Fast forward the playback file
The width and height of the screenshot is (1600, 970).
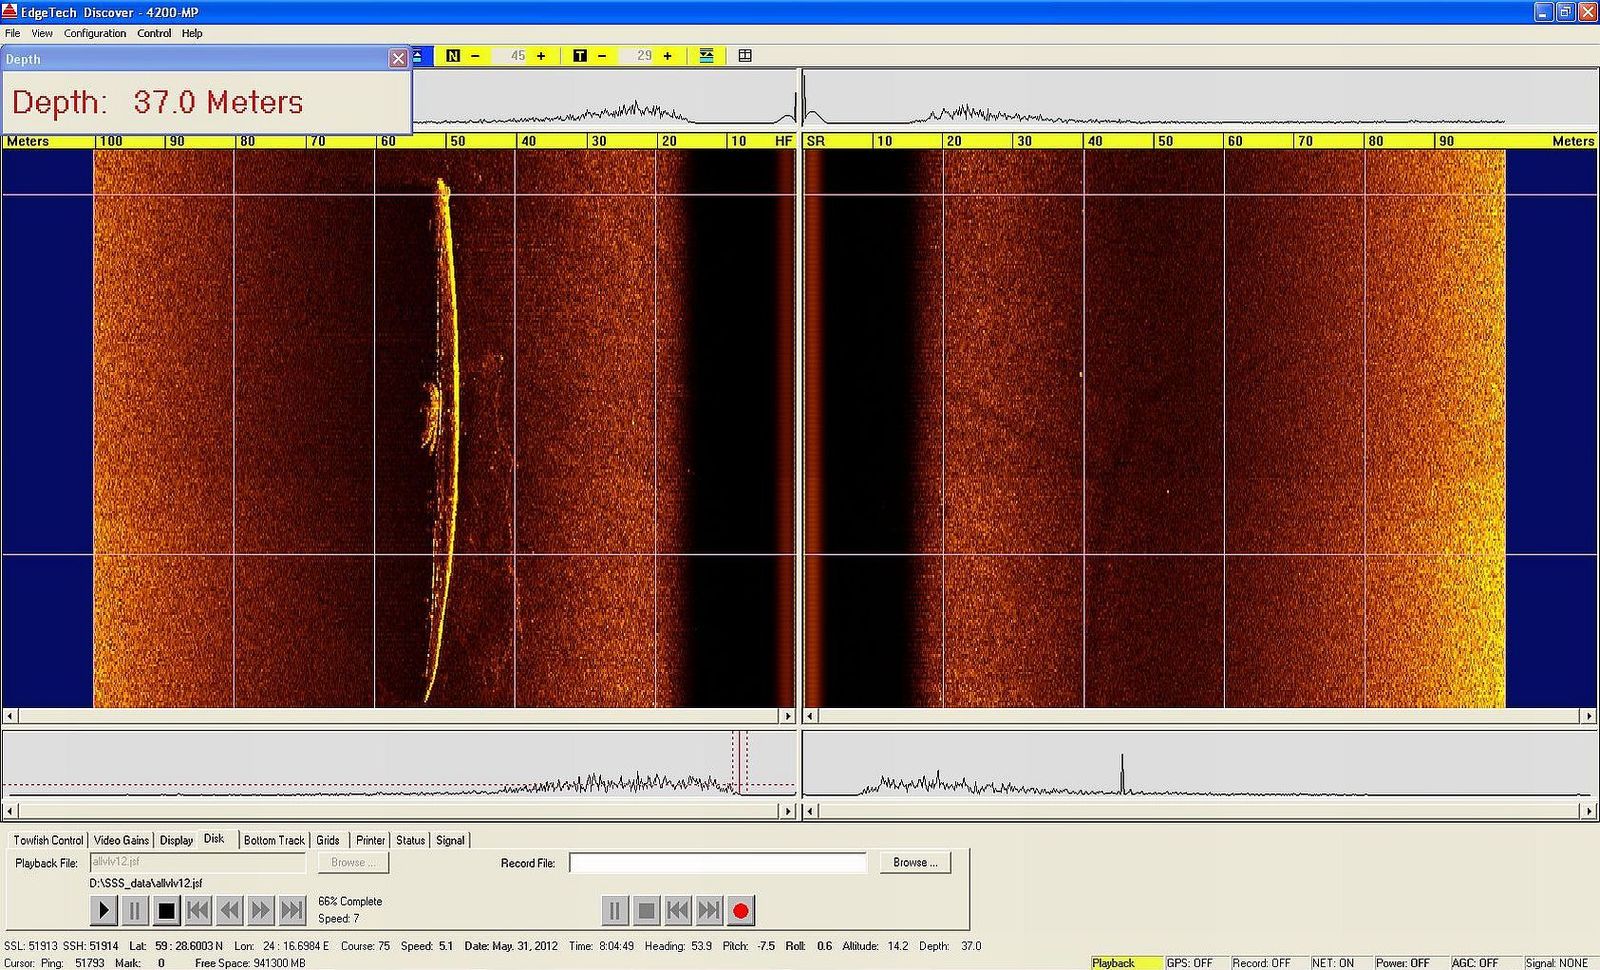[x=261, y=910]
